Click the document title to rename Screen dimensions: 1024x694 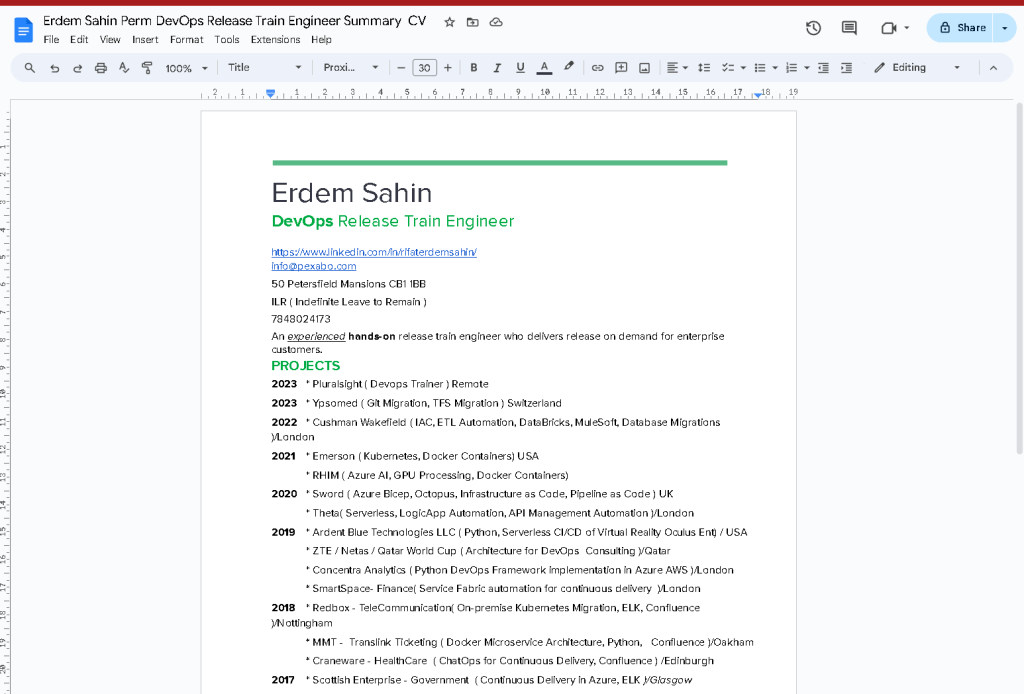coord(234,21)
